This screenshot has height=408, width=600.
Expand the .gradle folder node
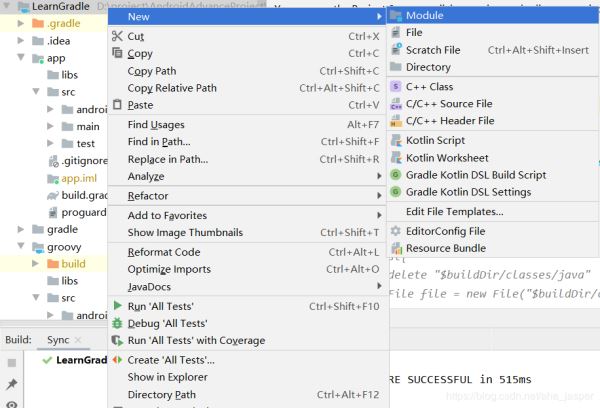pyautogui.click(x=22, y=23)
